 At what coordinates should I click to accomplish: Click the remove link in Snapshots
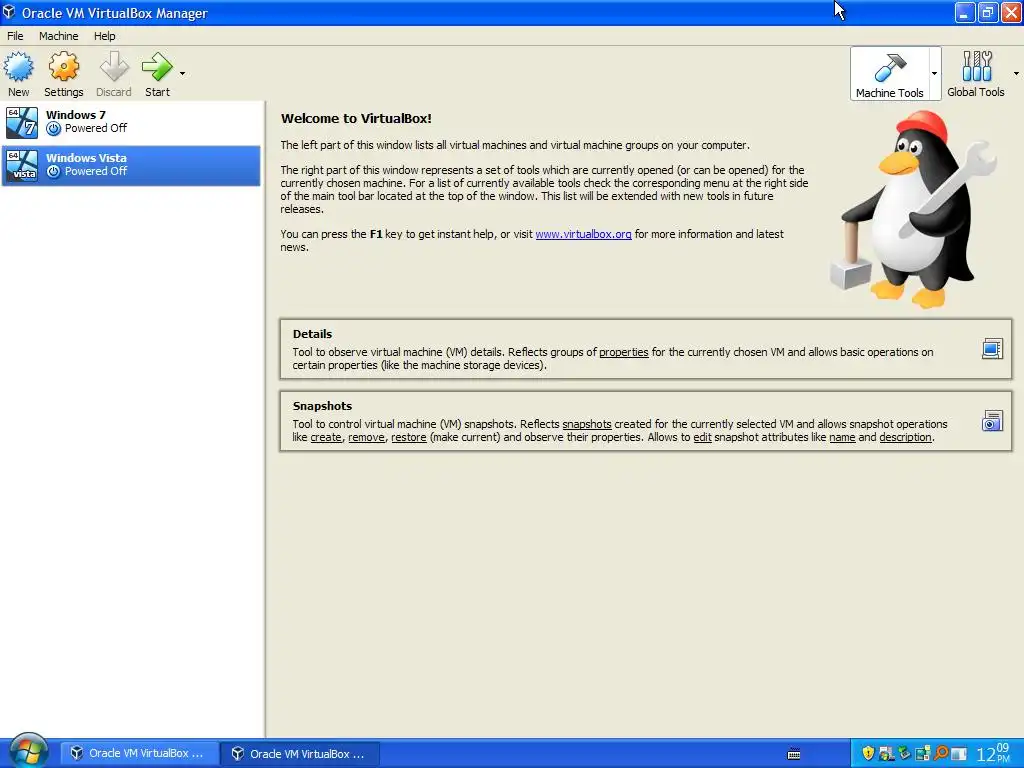(366, 438)
